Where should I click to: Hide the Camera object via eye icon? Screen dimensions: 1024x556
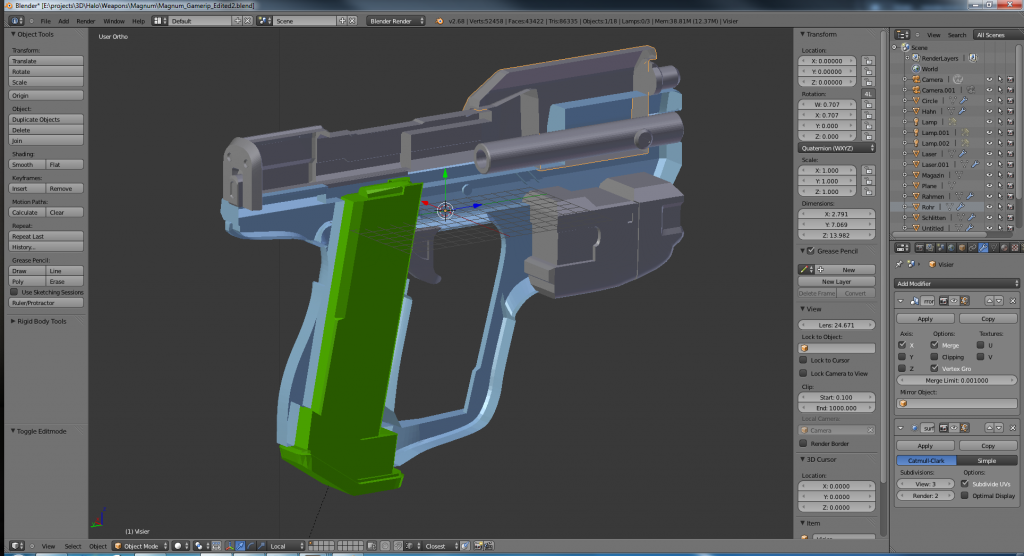pyautogui.click(x=989, y=80)
